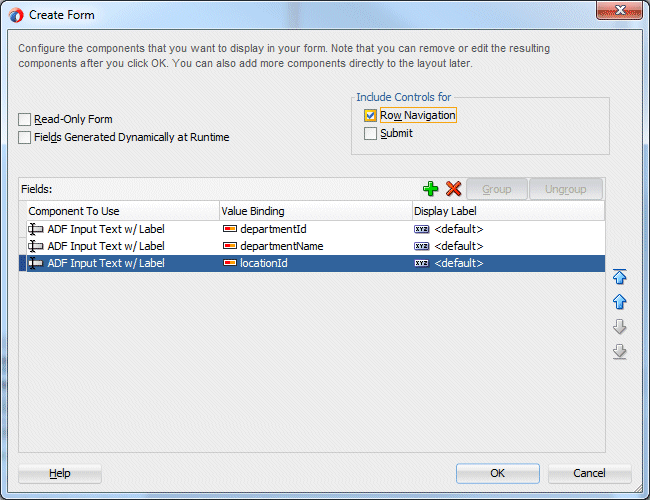650x500 pixels.
Task: Enable the Submit control checkbox
Action: click(x=370, y=133)
